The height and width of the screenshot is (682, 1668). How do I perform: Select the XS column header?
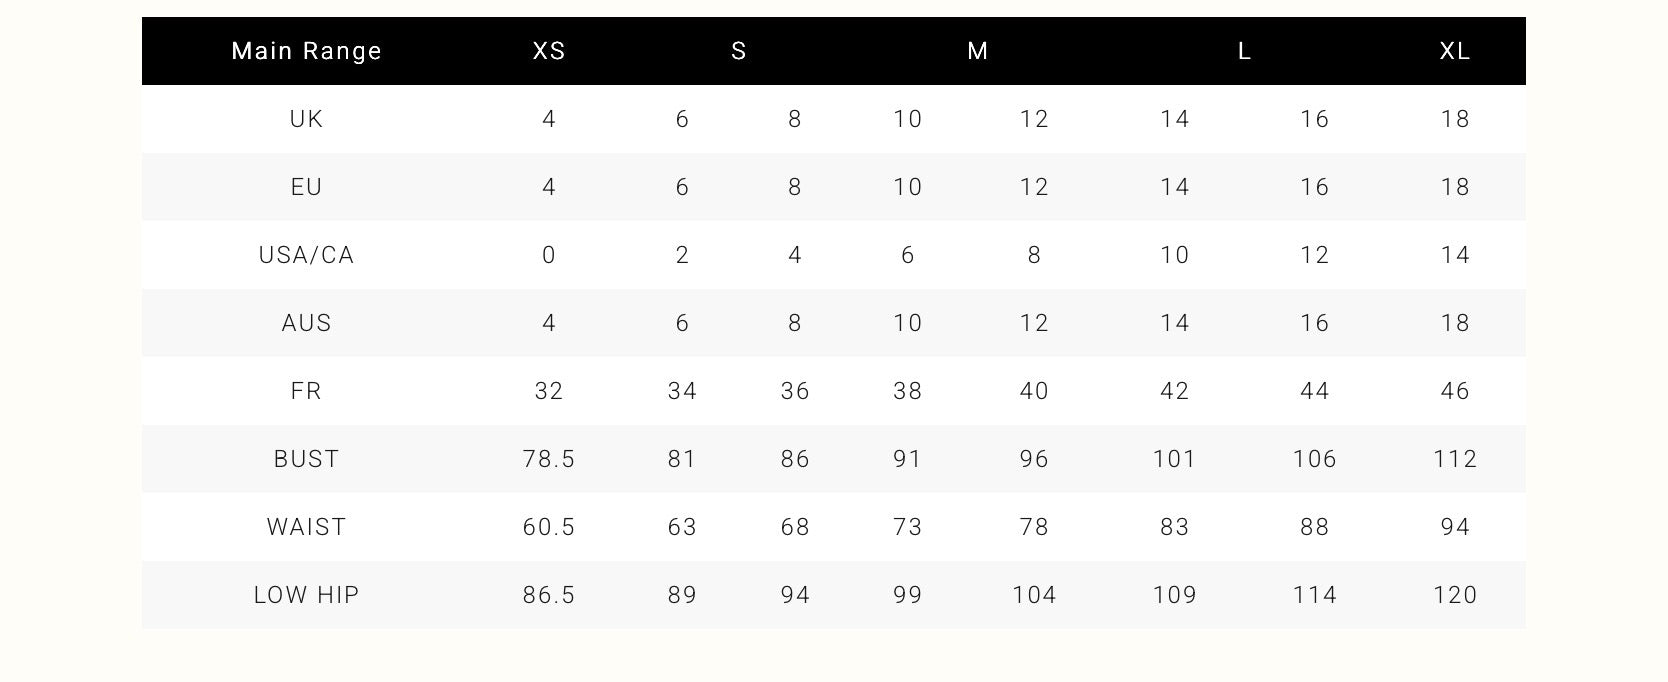point(549,51)
